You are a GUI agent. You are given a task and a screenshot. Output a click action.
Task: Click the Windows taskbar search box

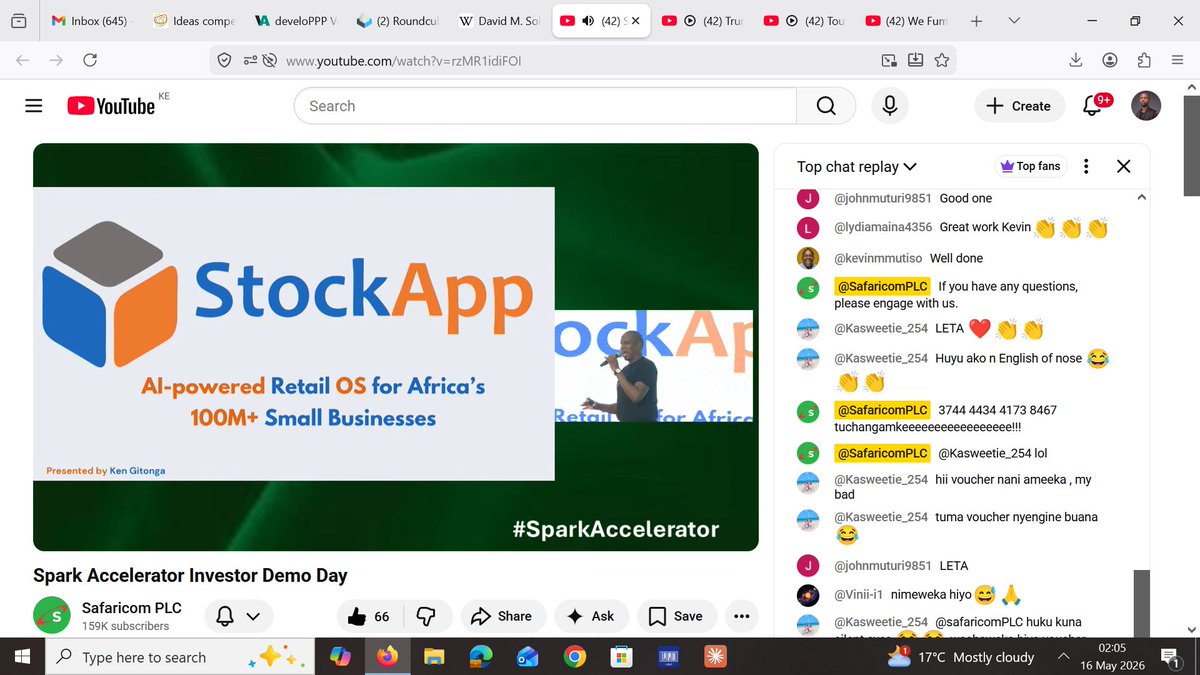pos(179,657)
